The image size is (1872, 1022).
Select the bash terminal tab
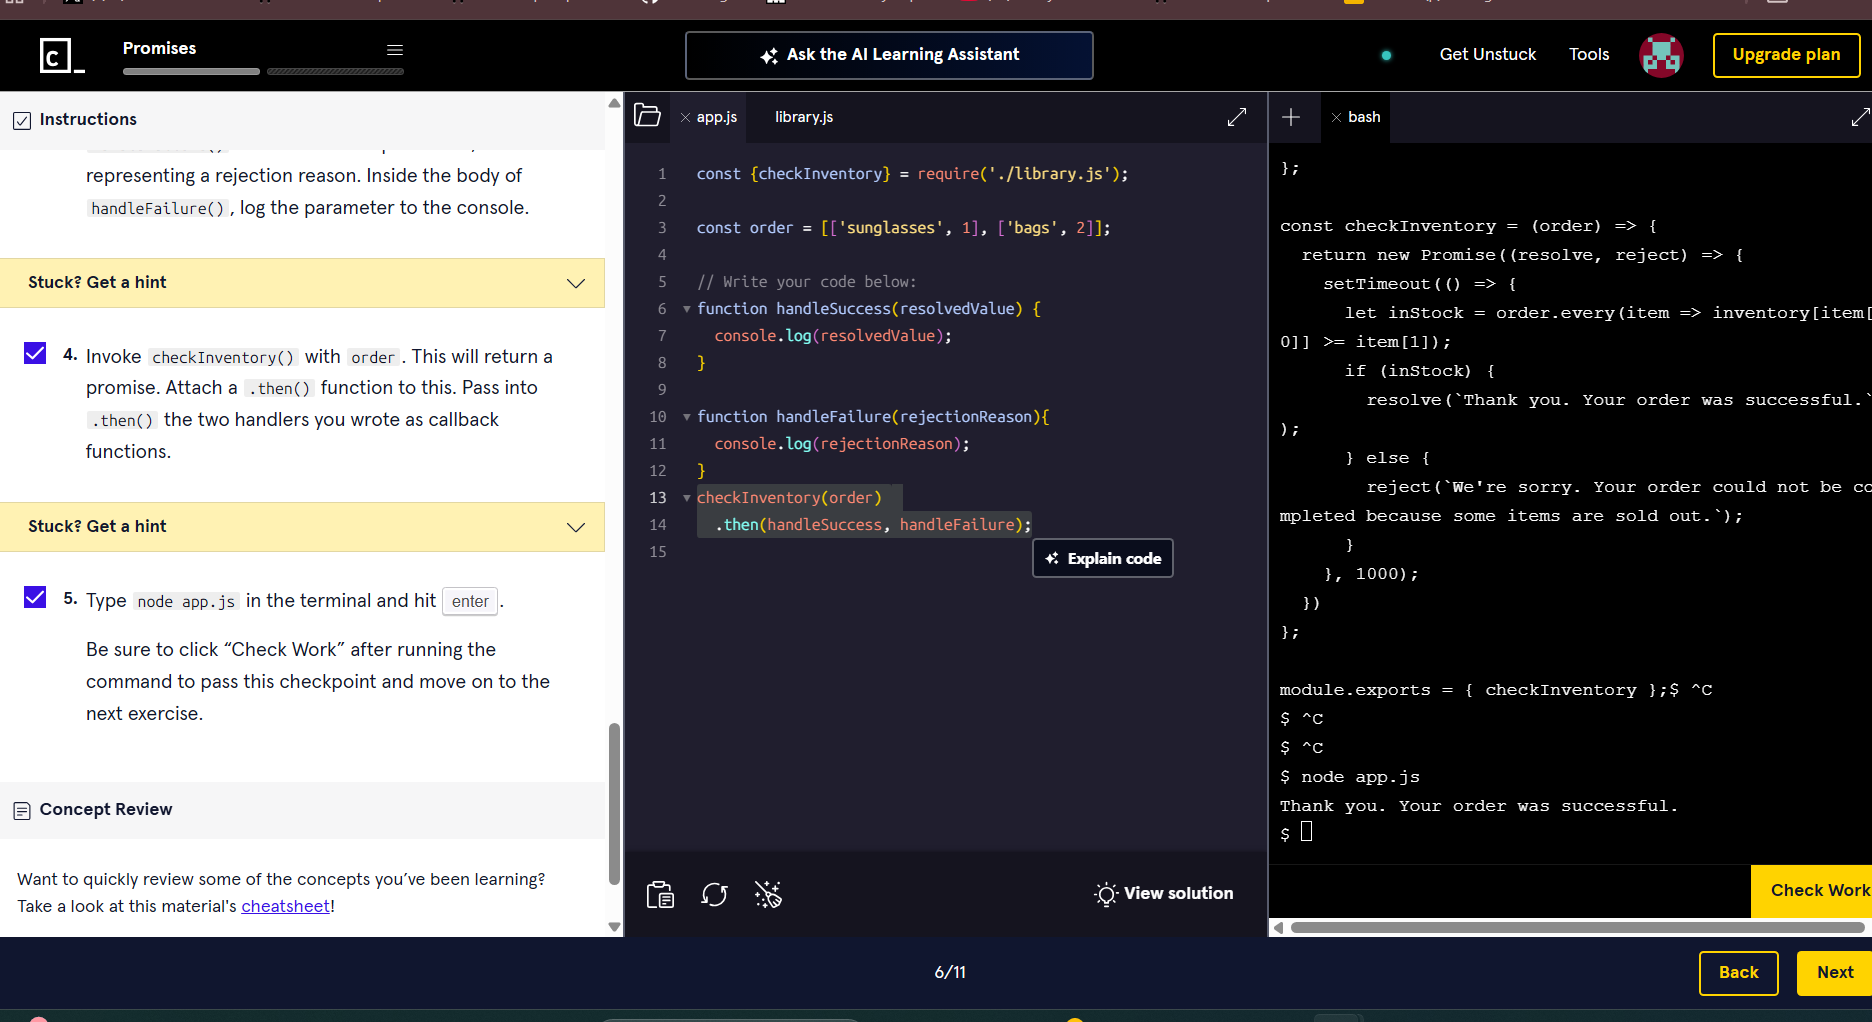pyautogui.click(x=1363, y=117)
